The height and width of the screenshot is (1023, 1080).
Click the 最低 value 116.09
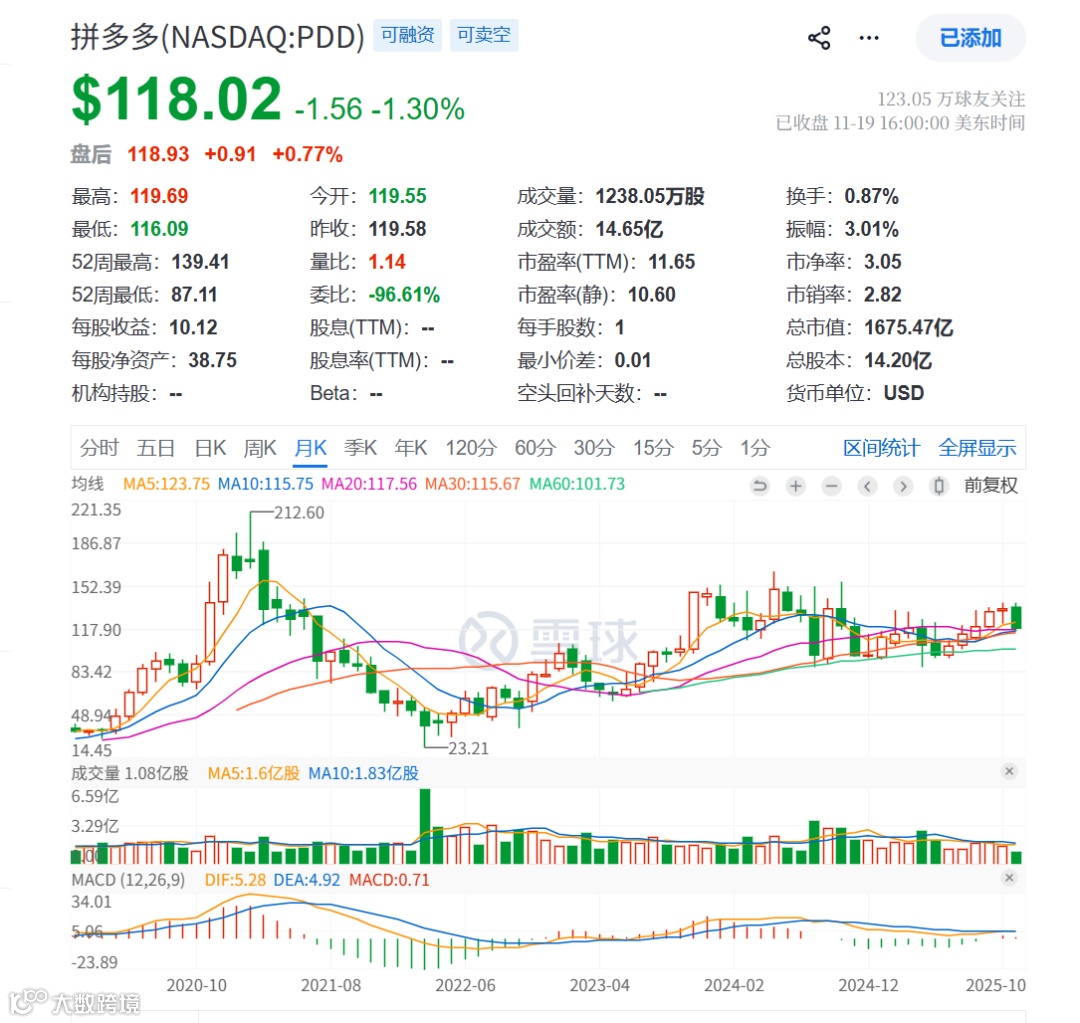tap(159, 229)
